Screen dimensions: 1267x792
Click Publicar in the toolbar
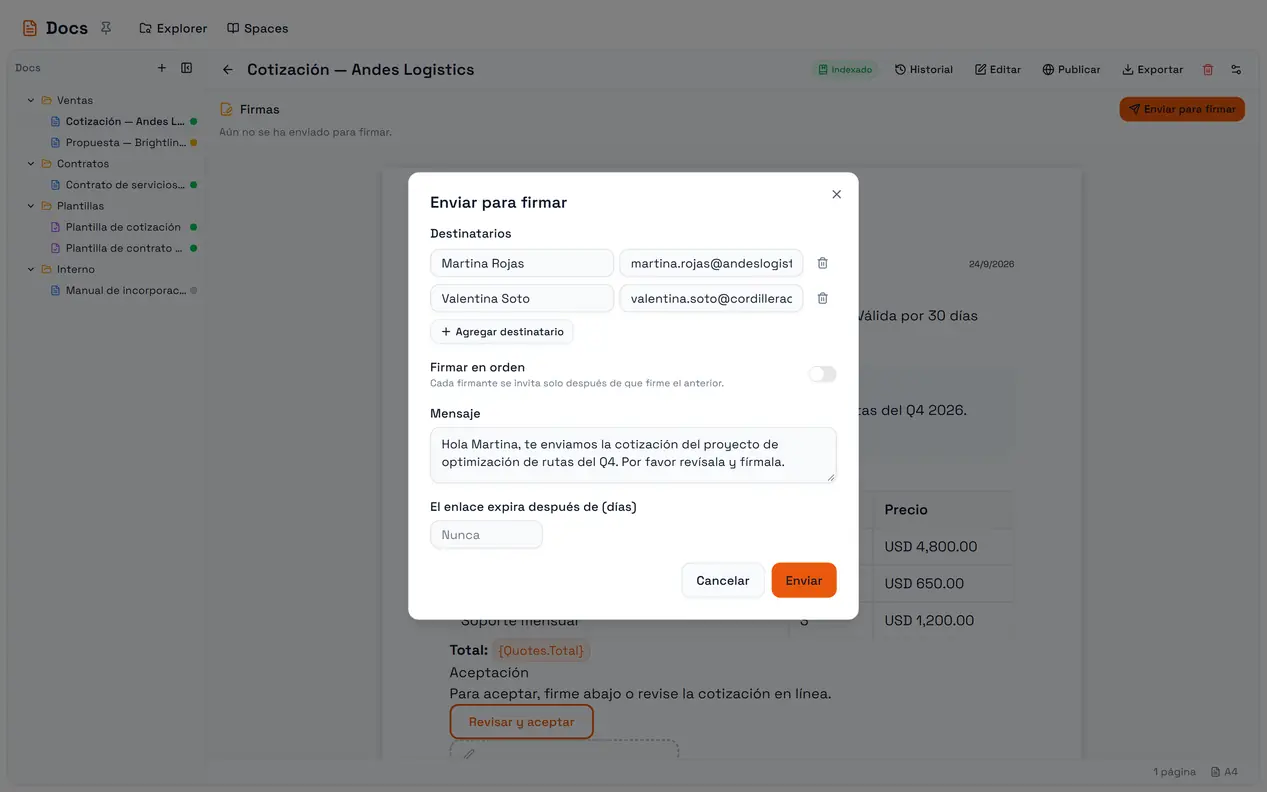(x=1071, y=70)
